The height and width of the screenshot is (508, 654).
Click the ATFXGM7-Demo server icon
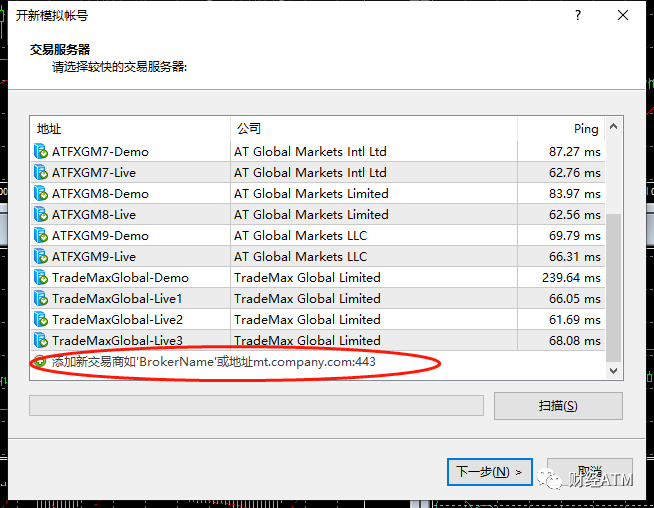tap(41, 151)
